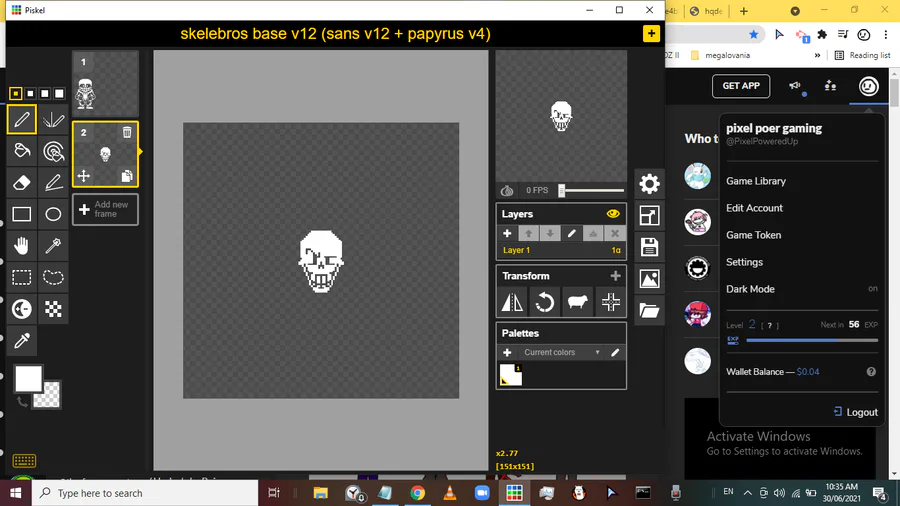Click Logout in account menu

point(855,412)
